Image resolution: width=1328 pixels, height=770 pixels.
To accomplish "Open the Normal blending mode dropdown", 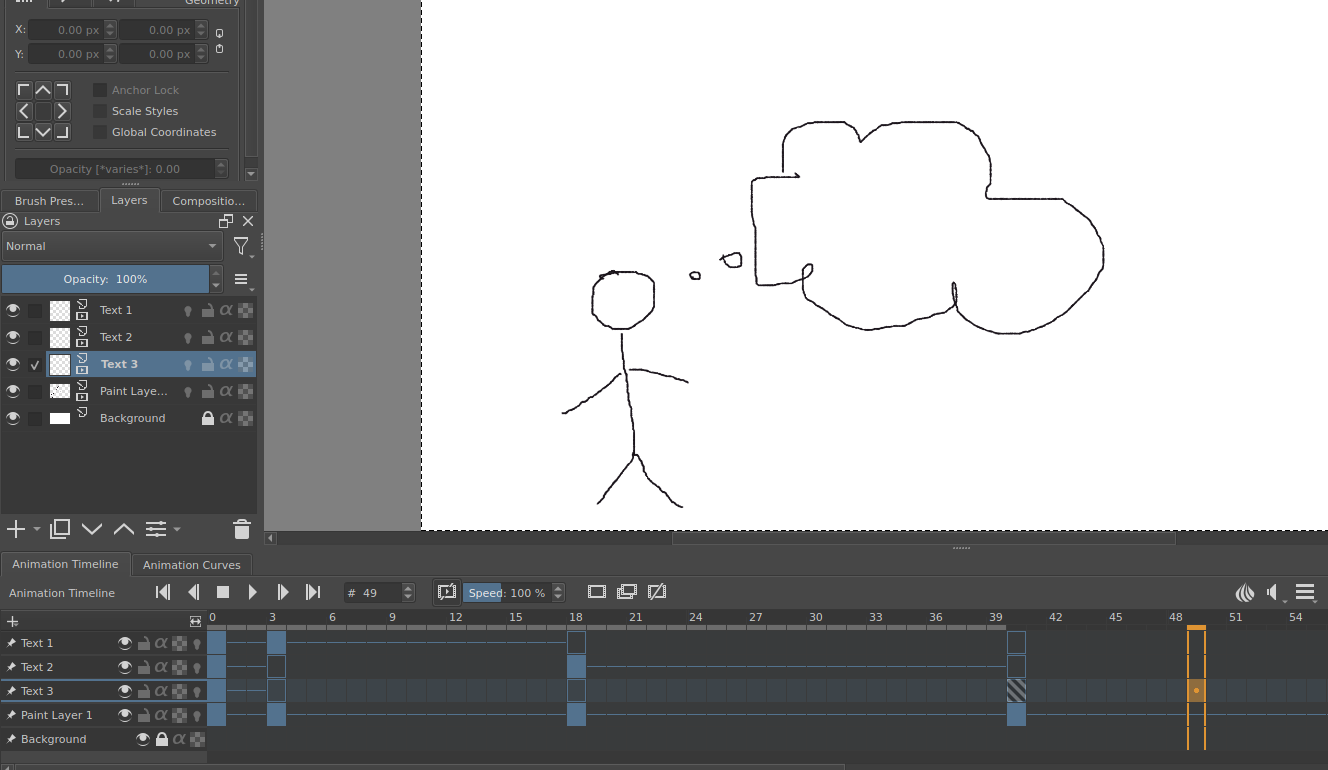I will coord(112,246).
